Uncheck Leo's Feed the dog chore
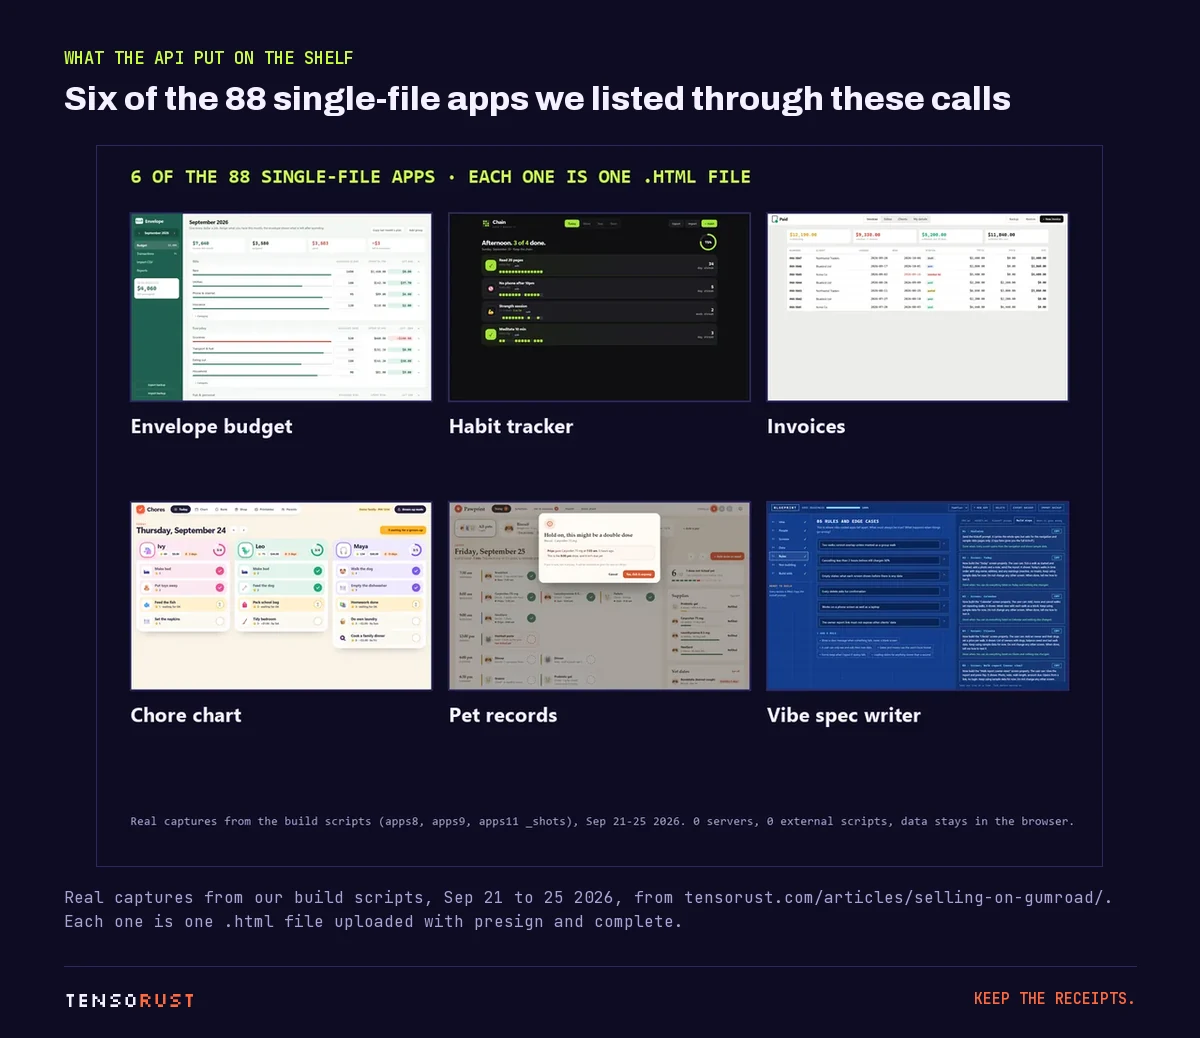 [318, 588]
